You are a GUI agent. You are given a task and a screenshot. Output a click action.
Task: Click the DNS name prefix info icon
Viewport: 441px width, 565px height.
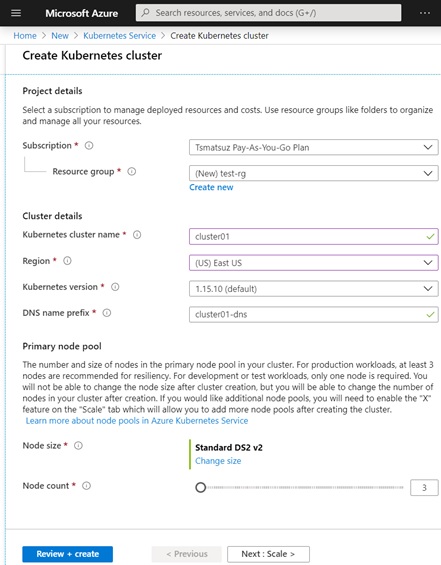[107, 313]
